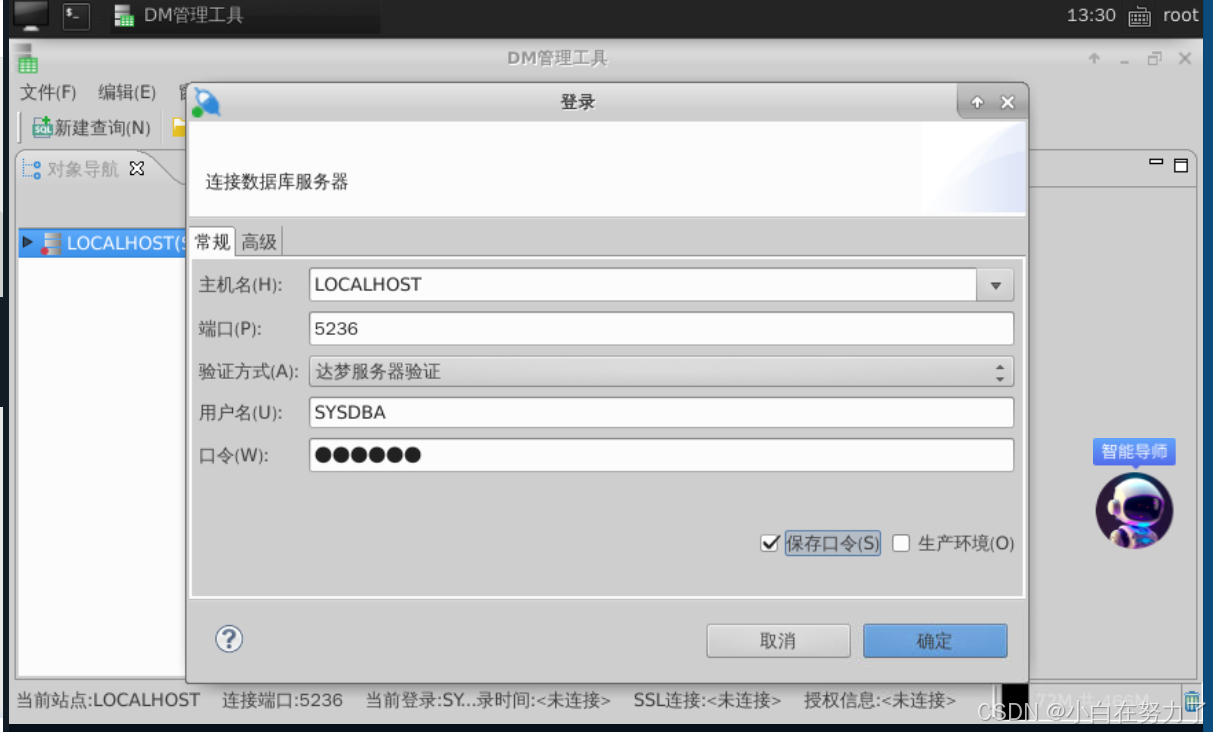Click status text 连接端口:5236

click(282, 700)
